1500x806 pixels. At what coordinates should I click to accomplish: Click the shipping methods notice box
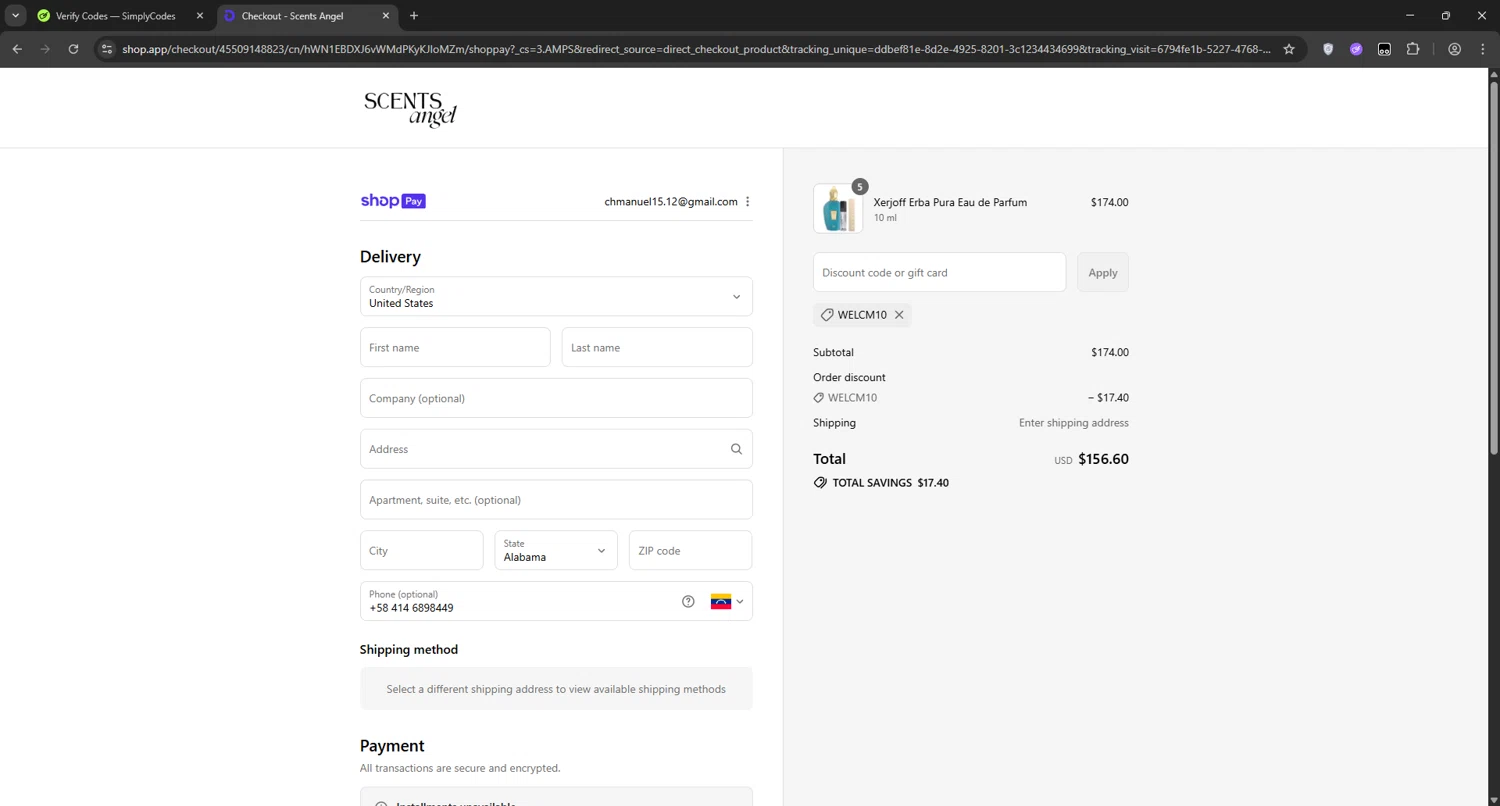556,689
